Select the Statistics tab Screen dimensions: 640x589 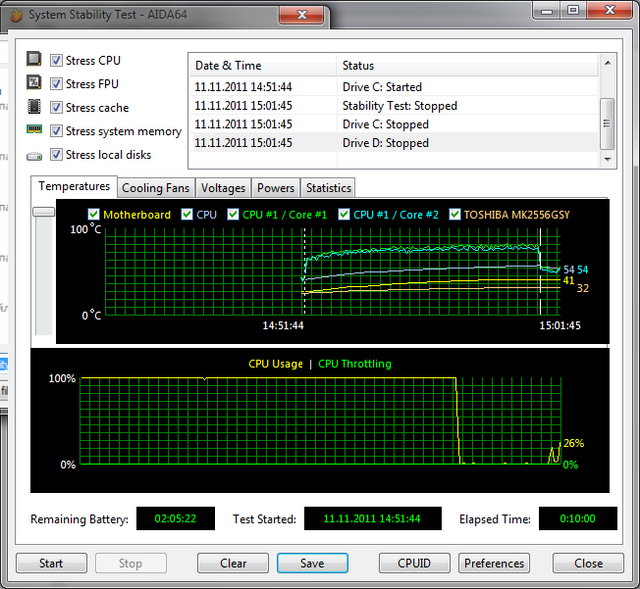pyautogui.click(x=328, y=188)
